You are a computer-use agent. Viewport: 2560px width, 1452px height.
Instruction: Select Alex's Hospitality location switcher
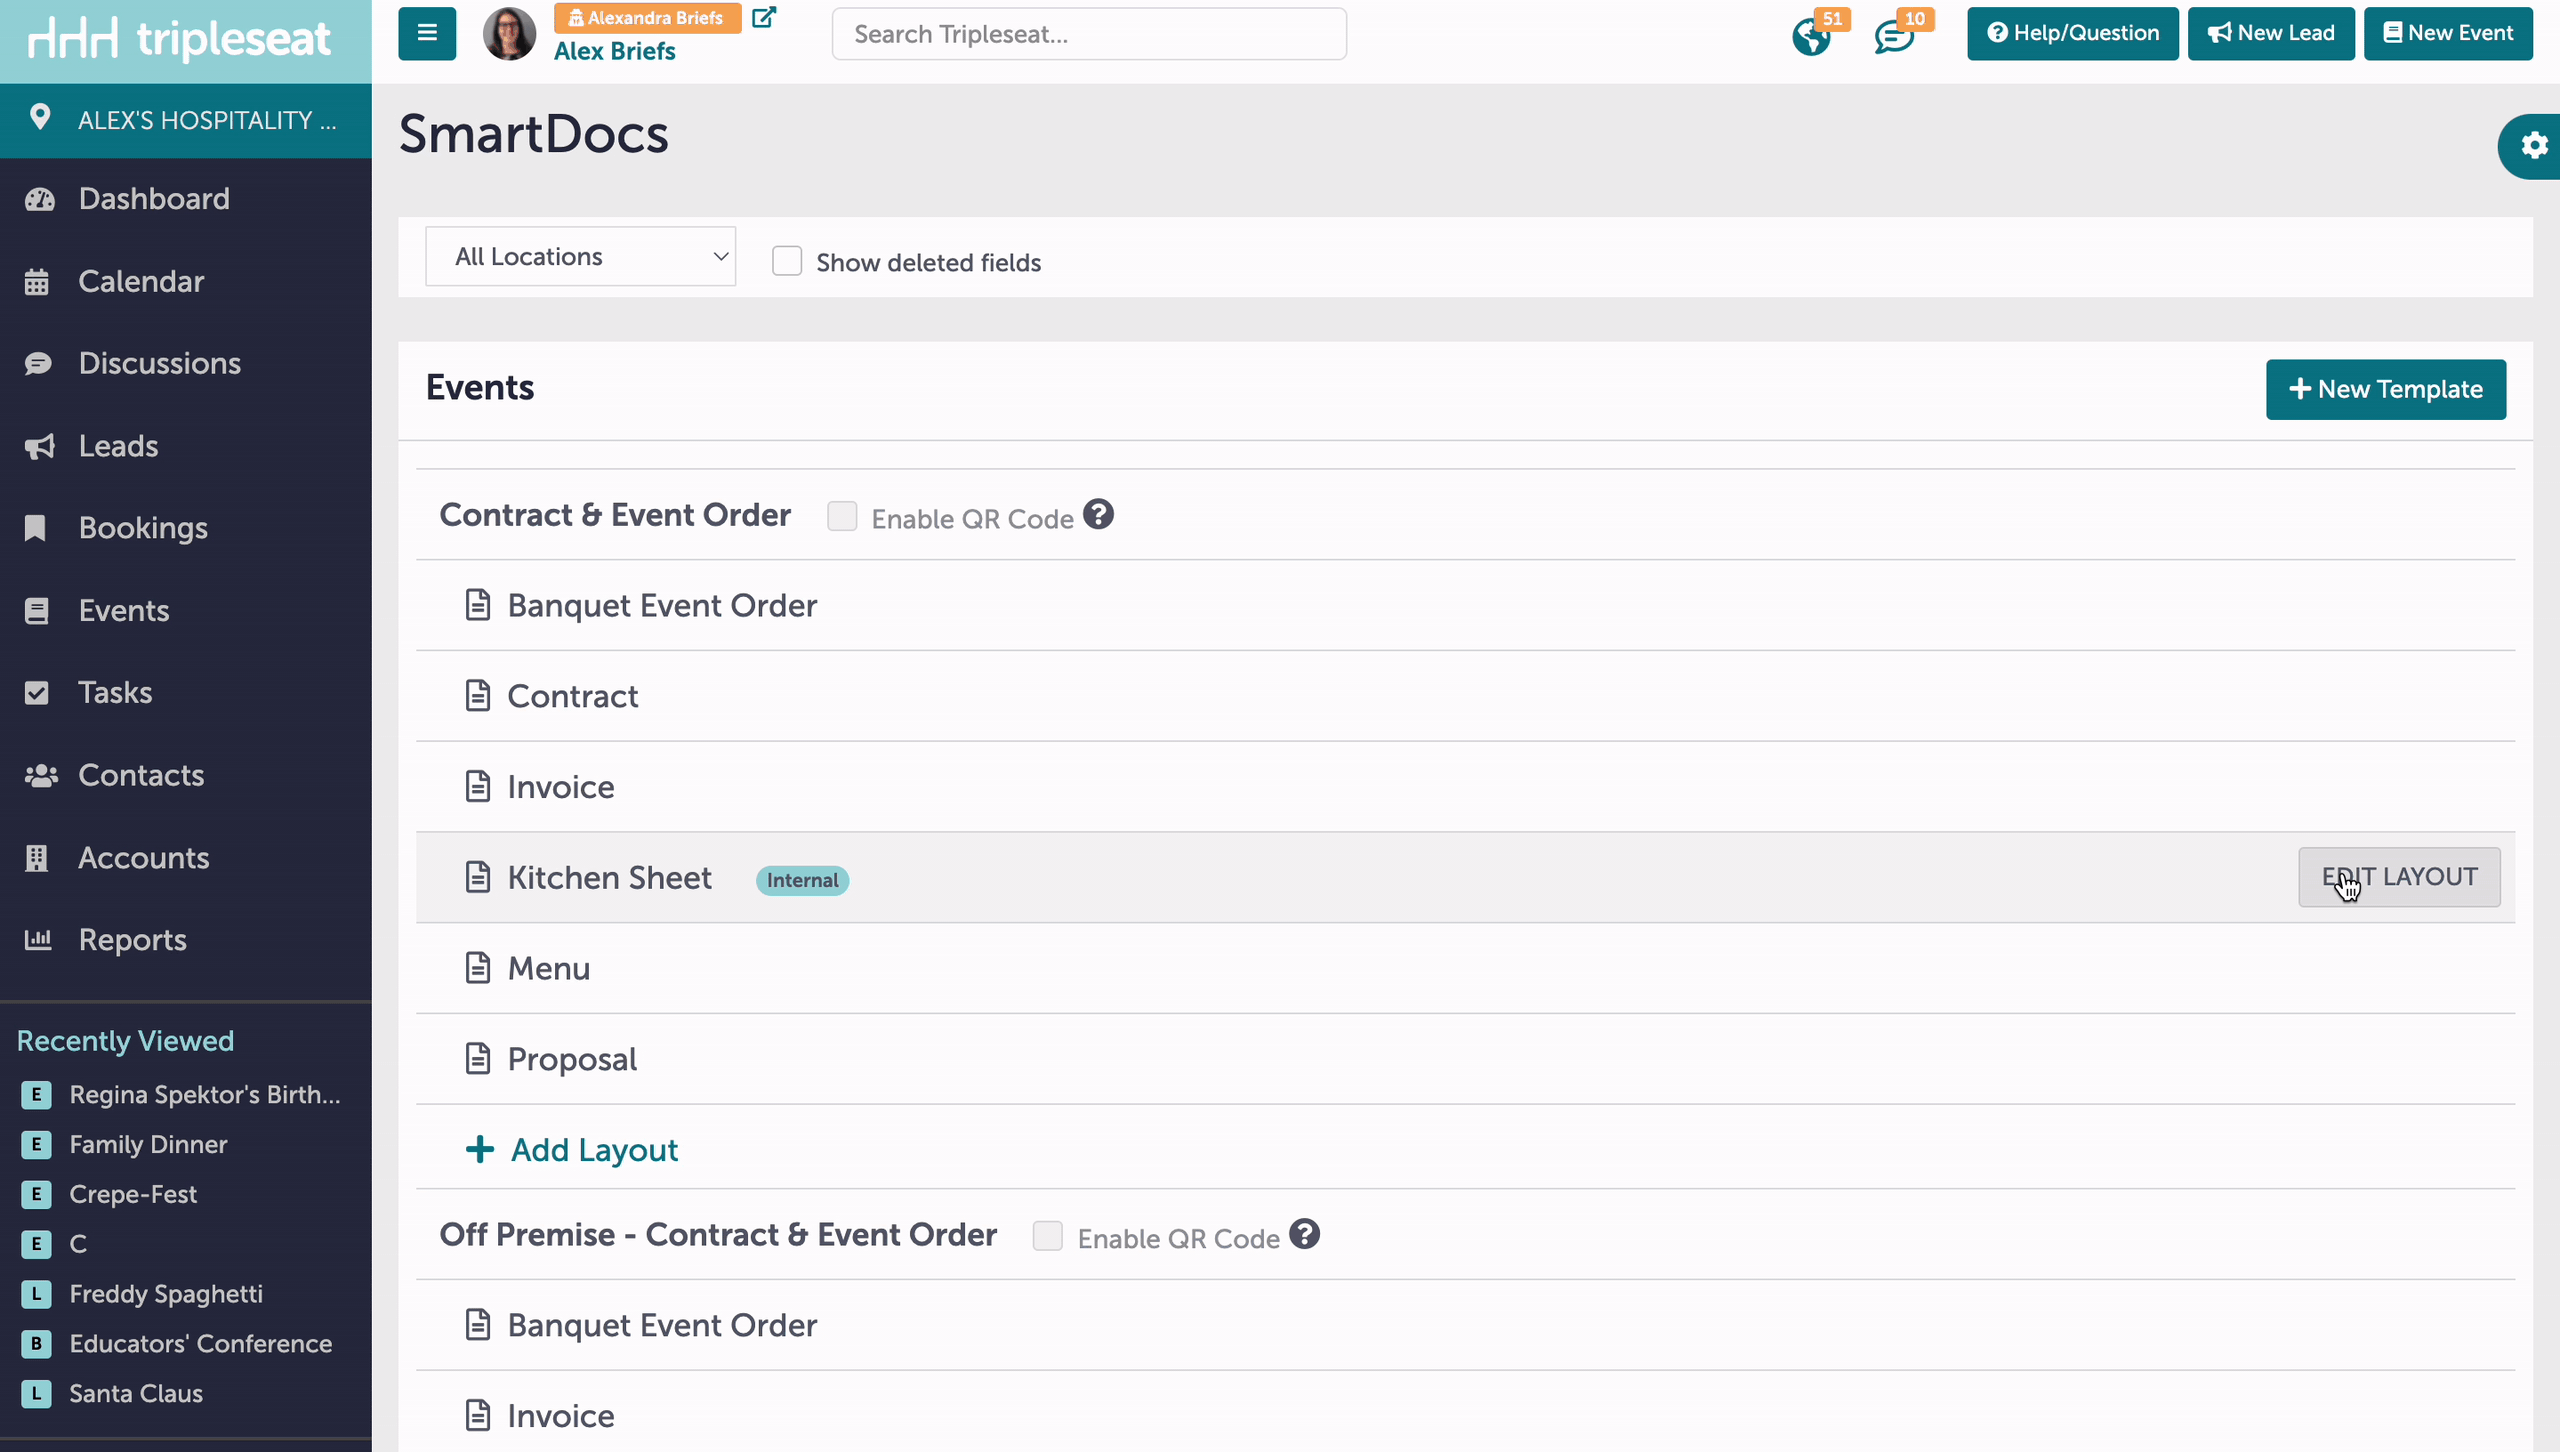pyautogui.click(x=186, y=120)
